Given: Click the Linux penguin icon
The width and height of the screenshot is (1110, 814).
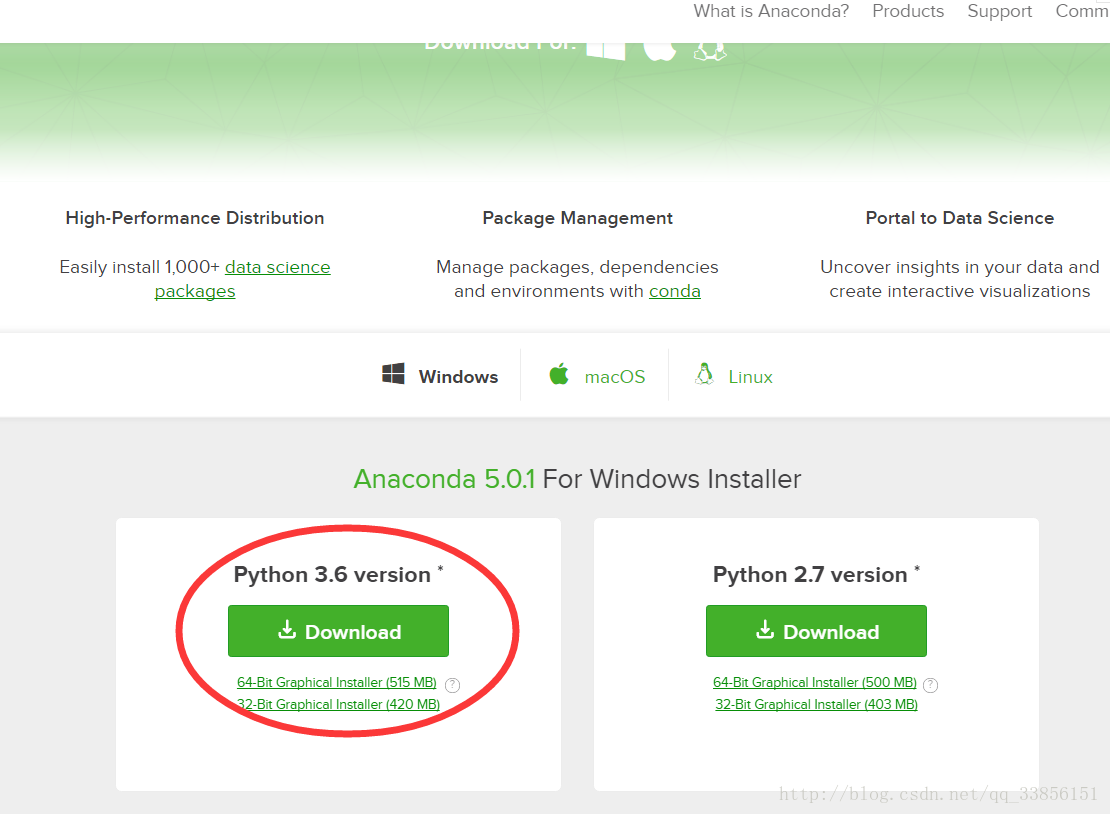Looking at the screenshot, I should tap(704, 374).
